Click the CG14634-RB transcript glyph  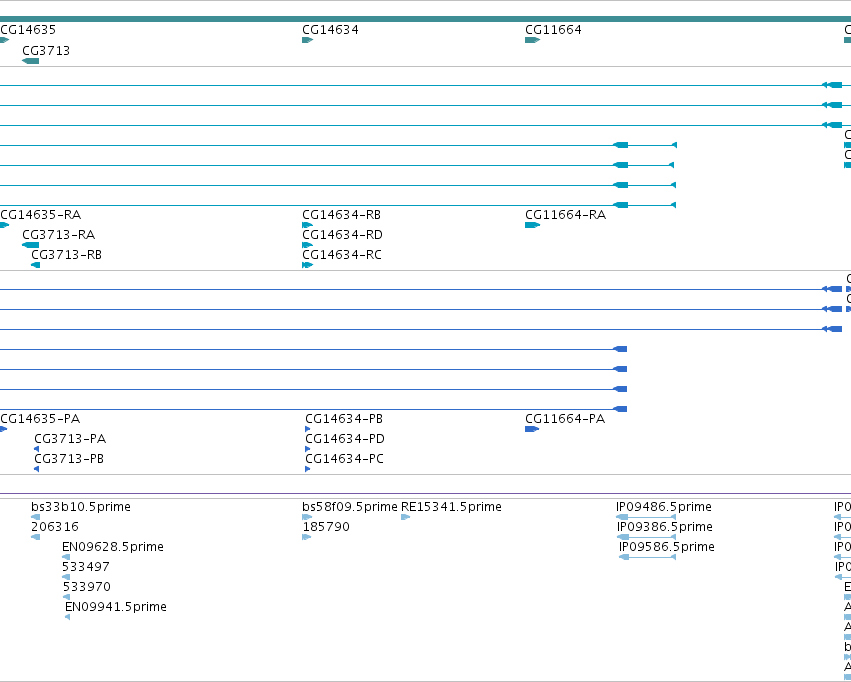tap(308, 225)
